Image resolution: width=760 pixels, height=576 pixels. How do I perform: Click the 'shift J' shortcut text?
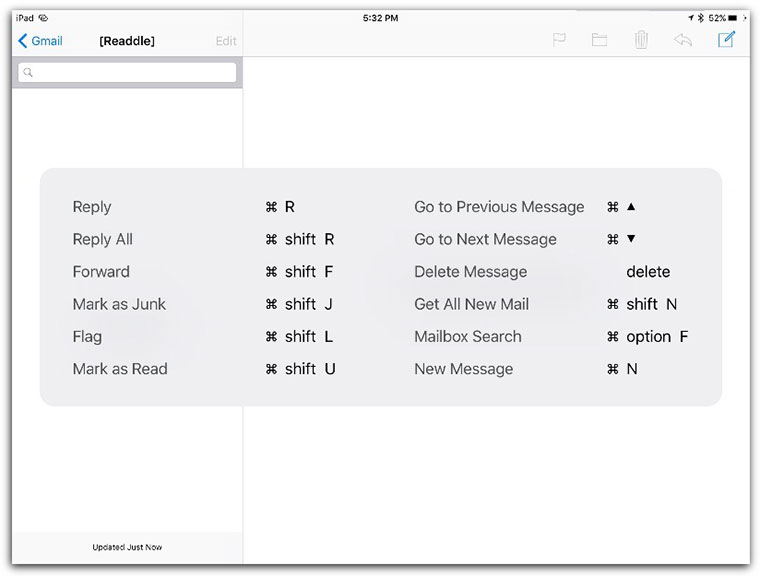pyautogui.click(x=309, y=304)
